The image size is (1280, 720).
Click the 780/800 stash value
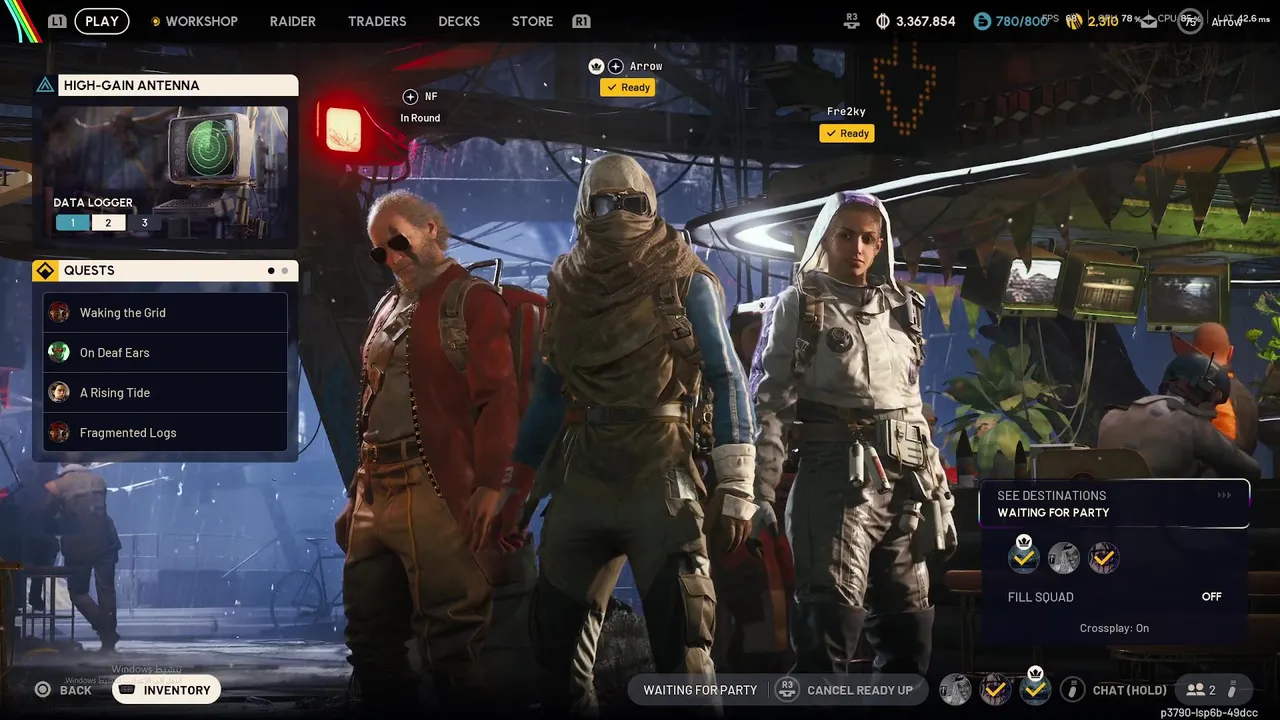click(x=1021, y=21)
